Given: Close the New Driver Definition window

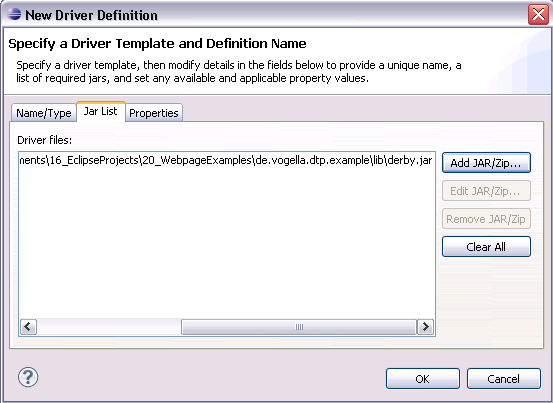Looking at the screenshot, I should pos(538,14).
